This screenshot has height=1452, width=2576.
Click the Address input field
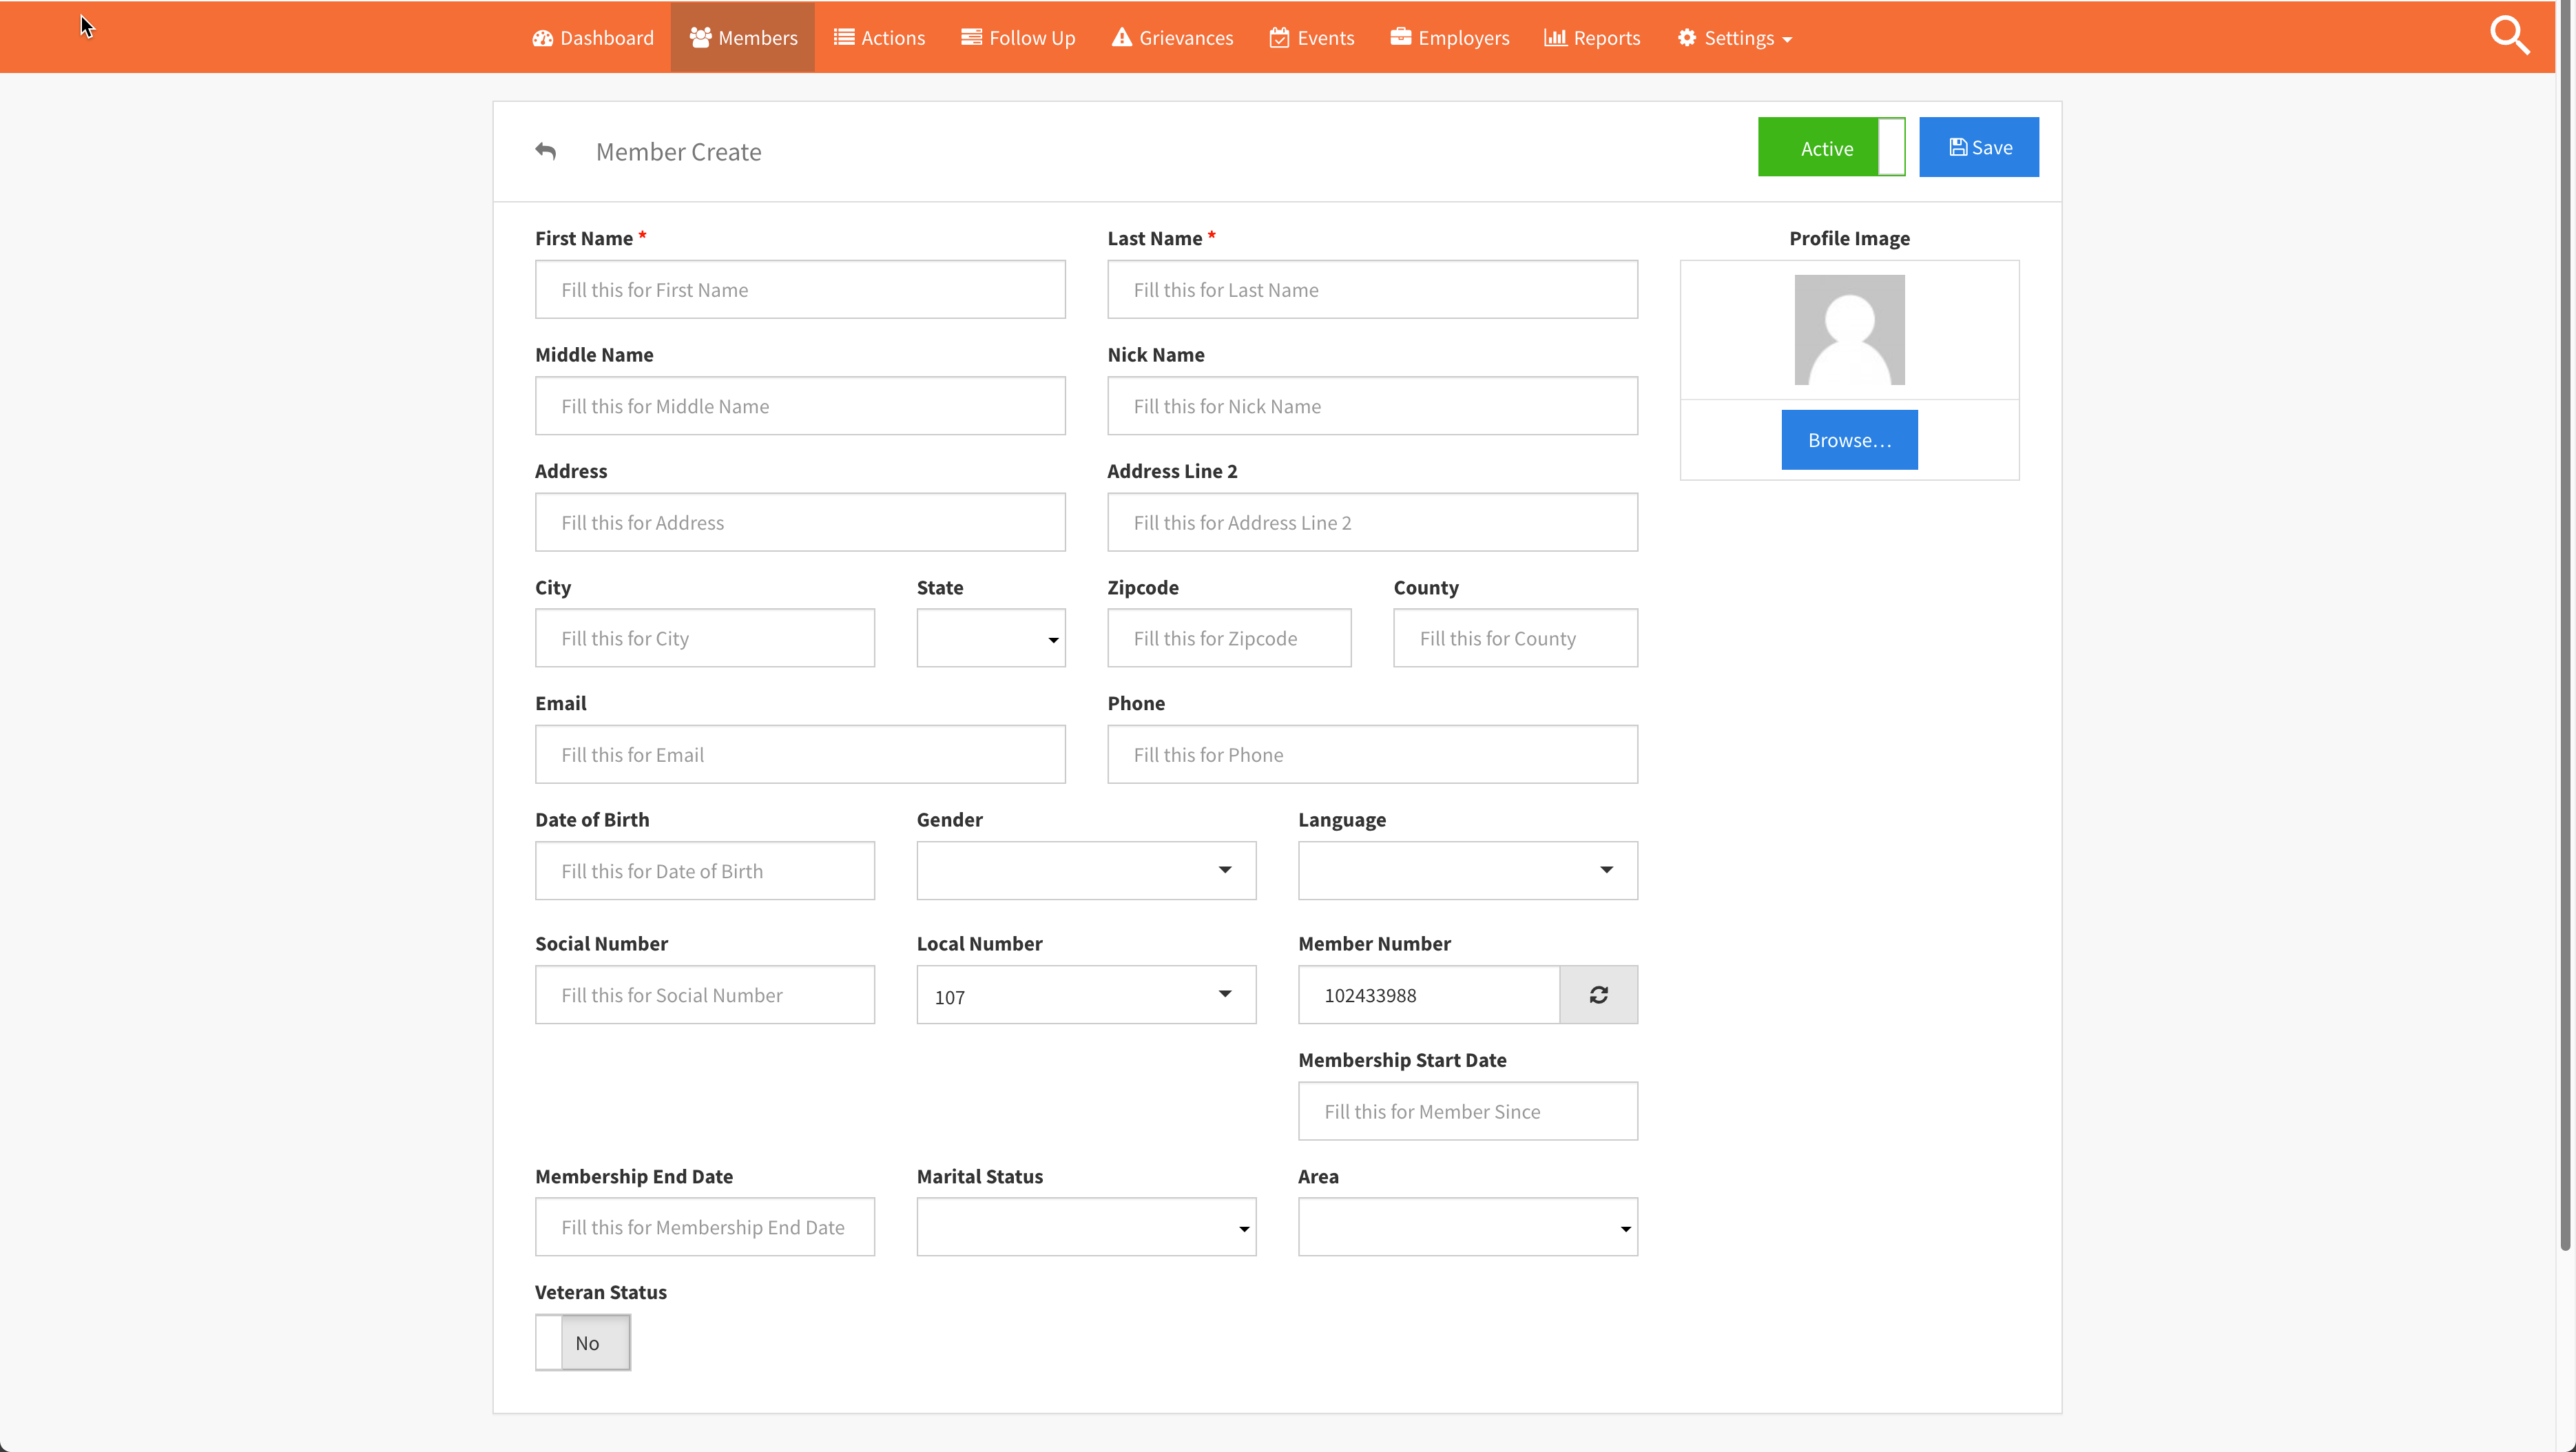800,522
